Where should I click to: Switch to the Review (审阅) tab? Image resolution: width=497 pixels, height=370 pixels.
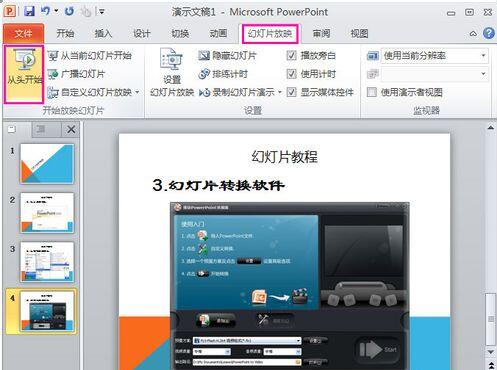coord(321,33)
